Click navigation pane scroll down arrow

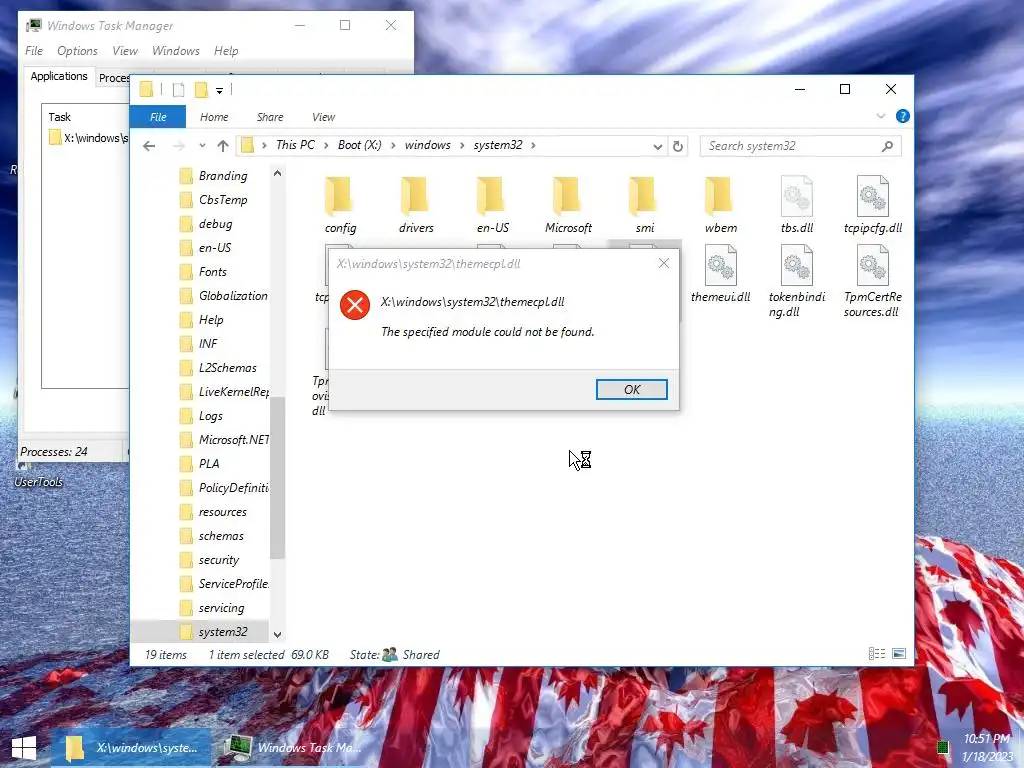click(278, 634)
